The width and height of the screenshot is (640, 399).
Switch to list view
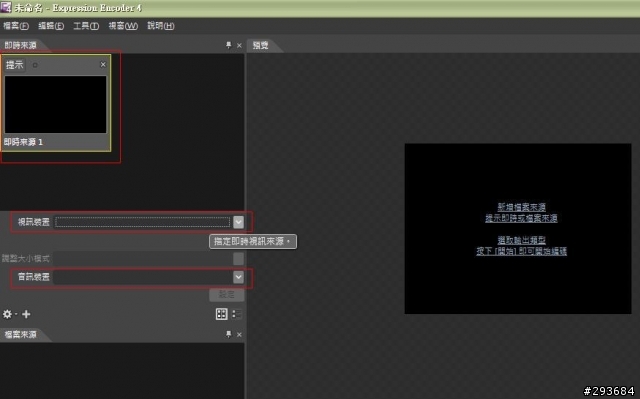pyautogui.click(x=236, y=314)
